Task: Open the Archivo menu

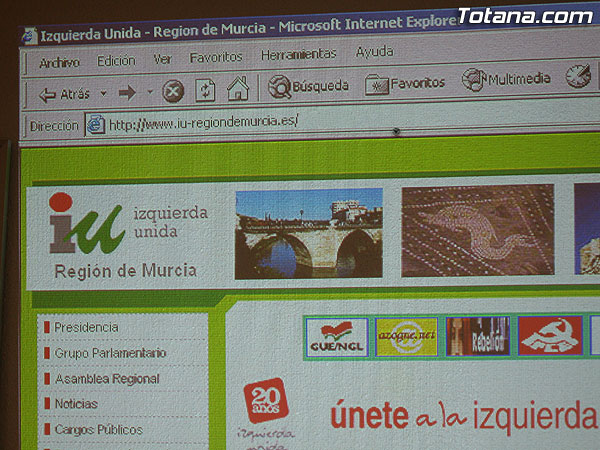Action: (59, 63)
